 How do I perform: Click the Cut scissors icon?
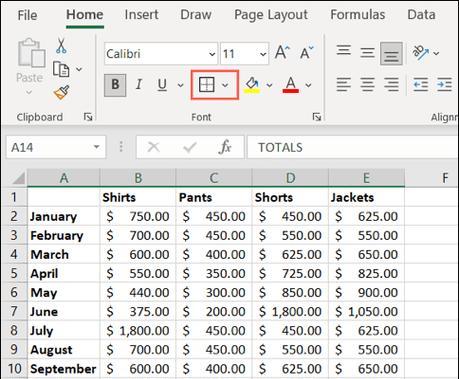[61, 46]
